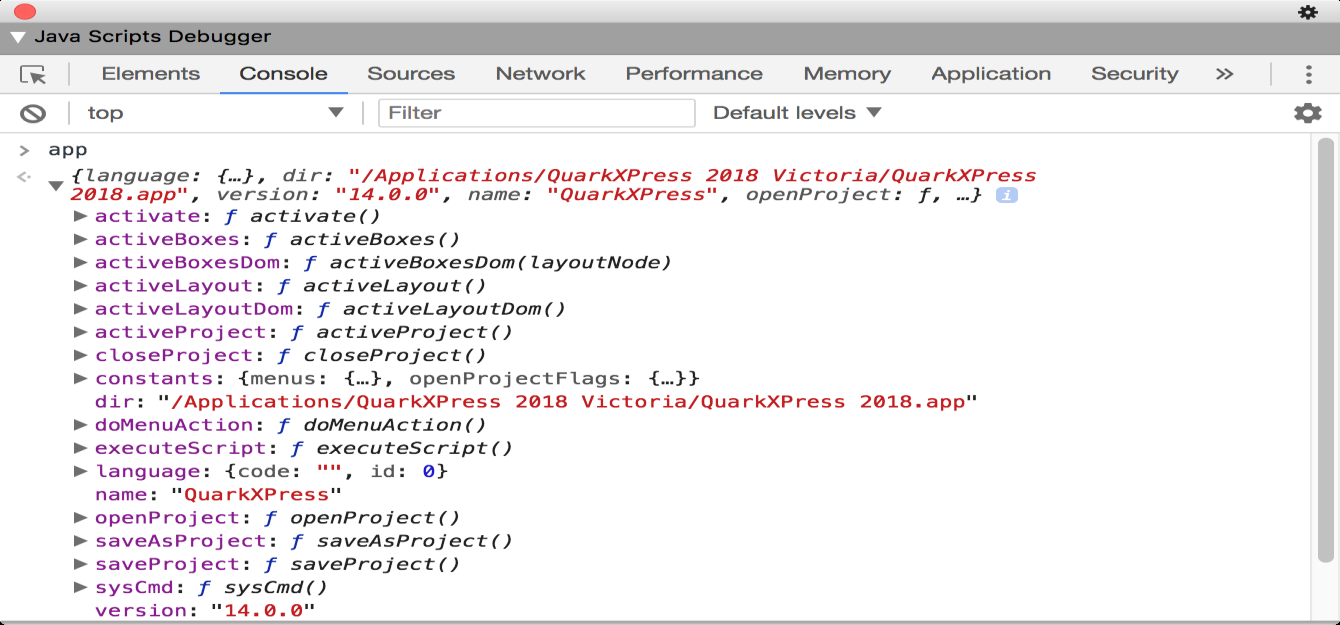Expand the sysCmd function property

(80, 587)
